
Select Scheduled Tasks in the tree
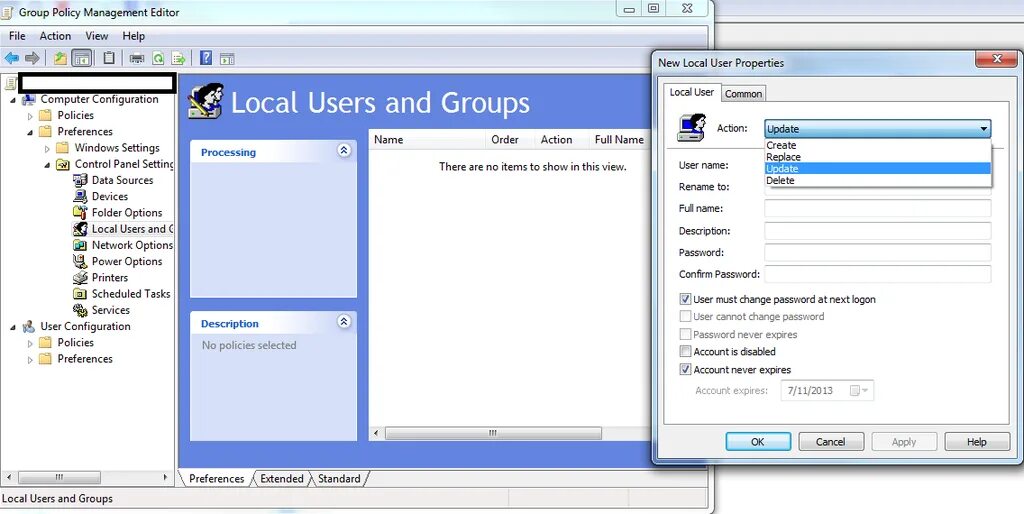pos(131,294)
